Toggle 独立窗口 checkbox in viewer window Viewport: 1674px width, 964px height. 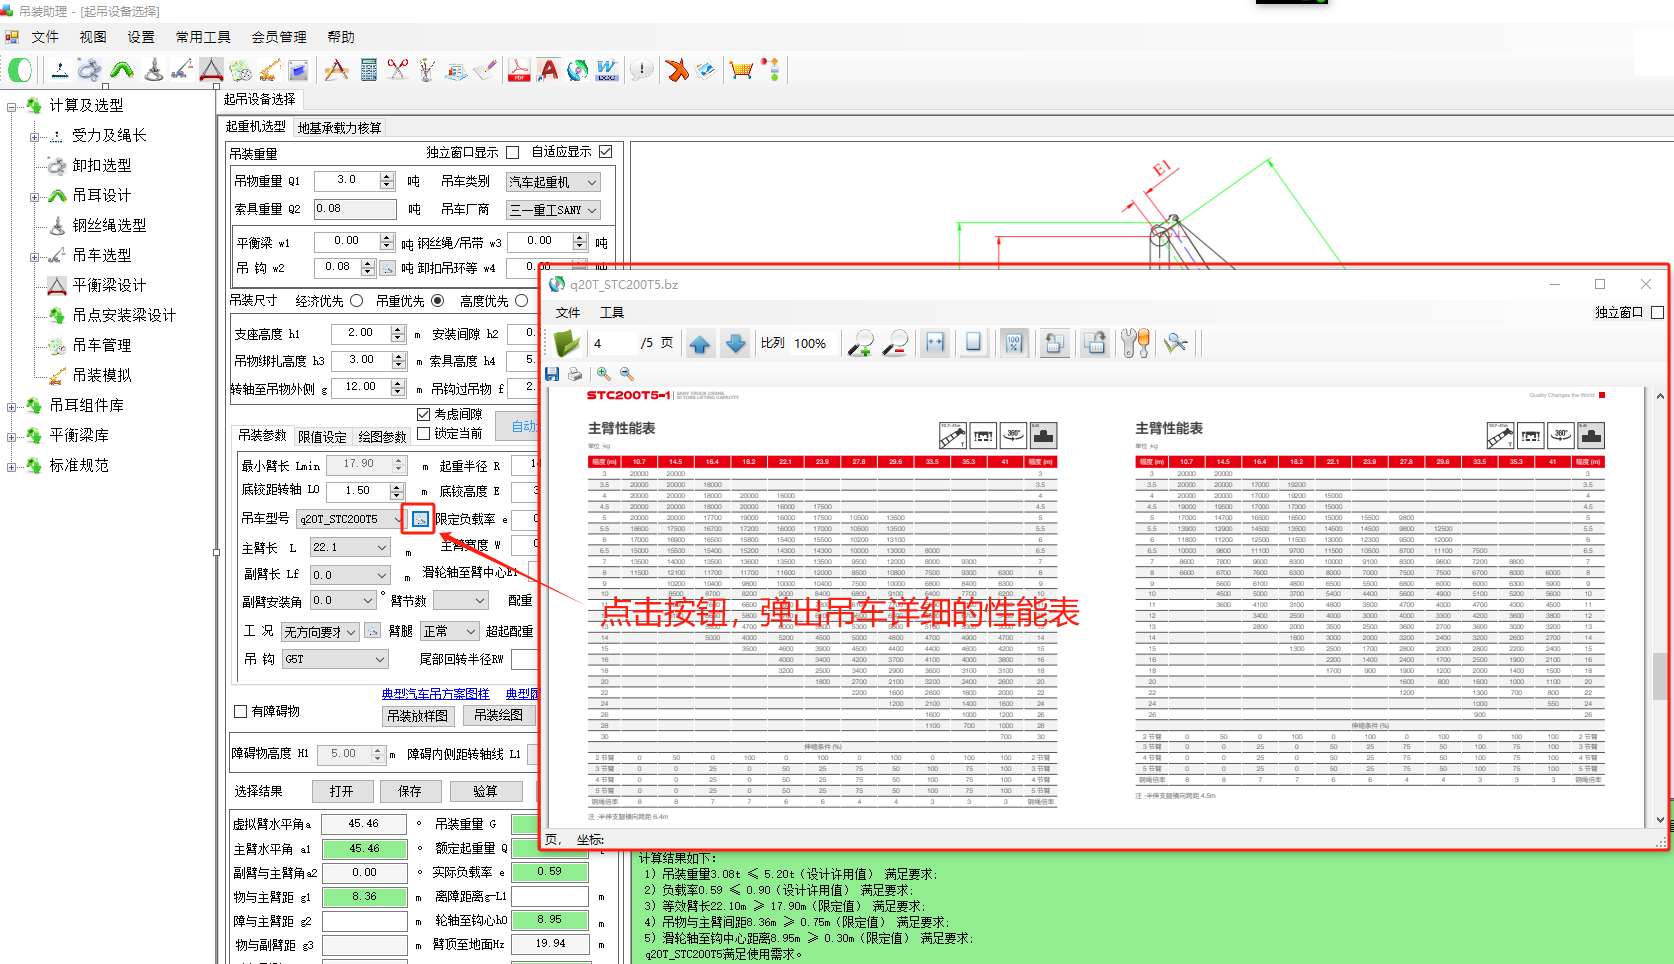(1657, 313)
